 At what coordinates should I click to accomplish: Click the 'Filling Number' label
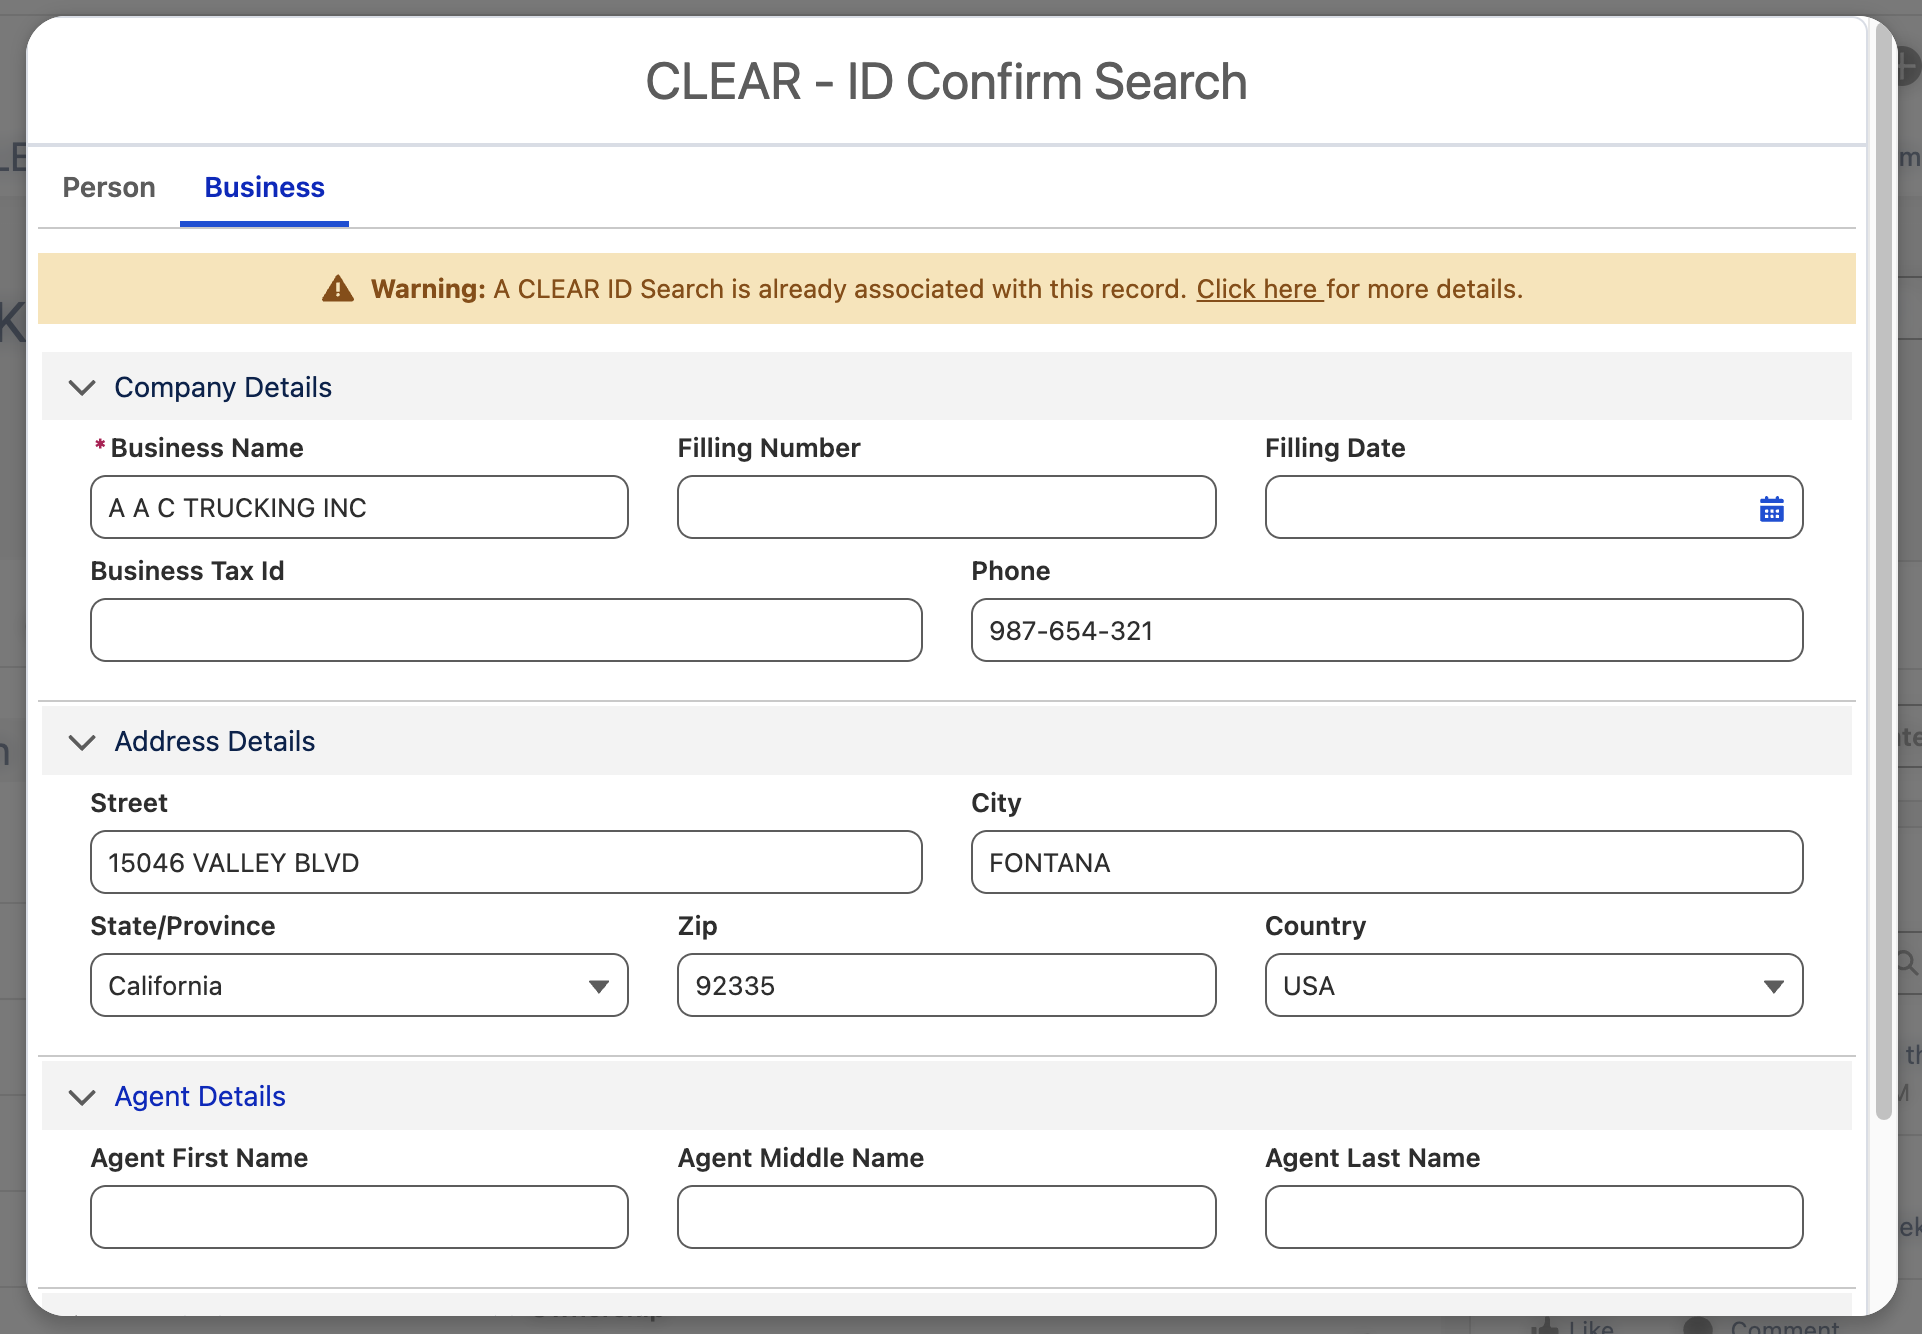click(x=769, y=448)
